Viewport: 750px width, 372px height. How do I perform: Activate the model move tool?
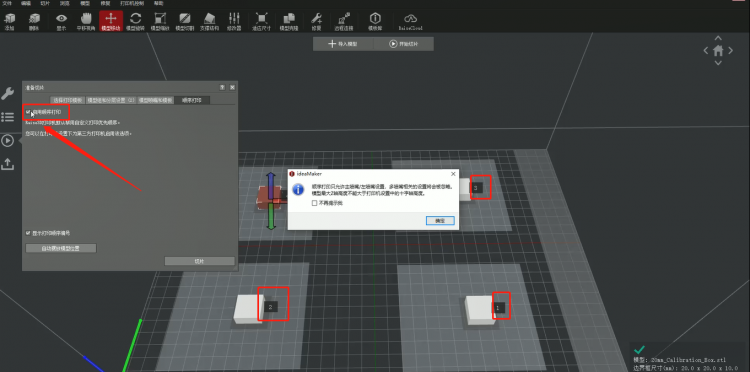tap(110, 21)
